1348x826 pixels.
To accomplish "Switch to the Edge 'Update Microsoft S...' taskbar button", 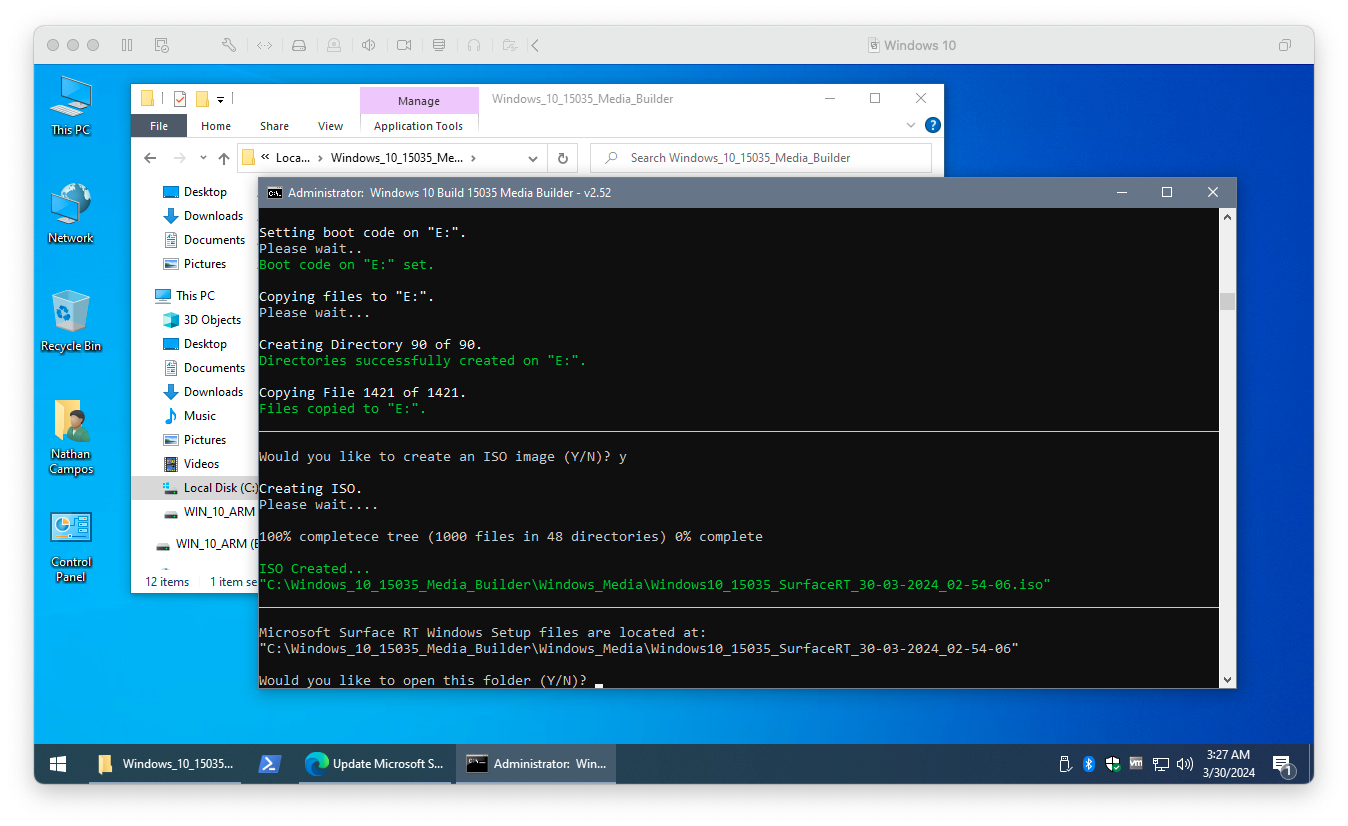I will point(375,764).
